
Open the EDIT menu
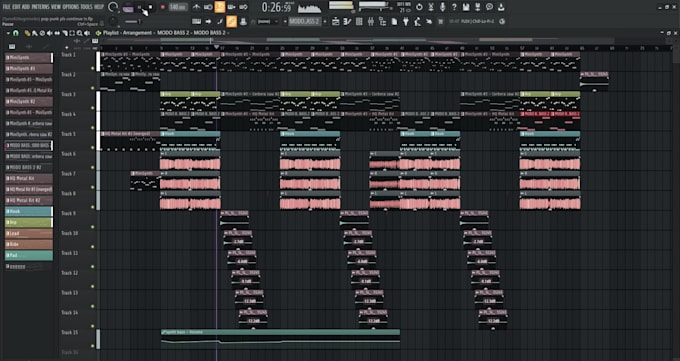[16, 7]
